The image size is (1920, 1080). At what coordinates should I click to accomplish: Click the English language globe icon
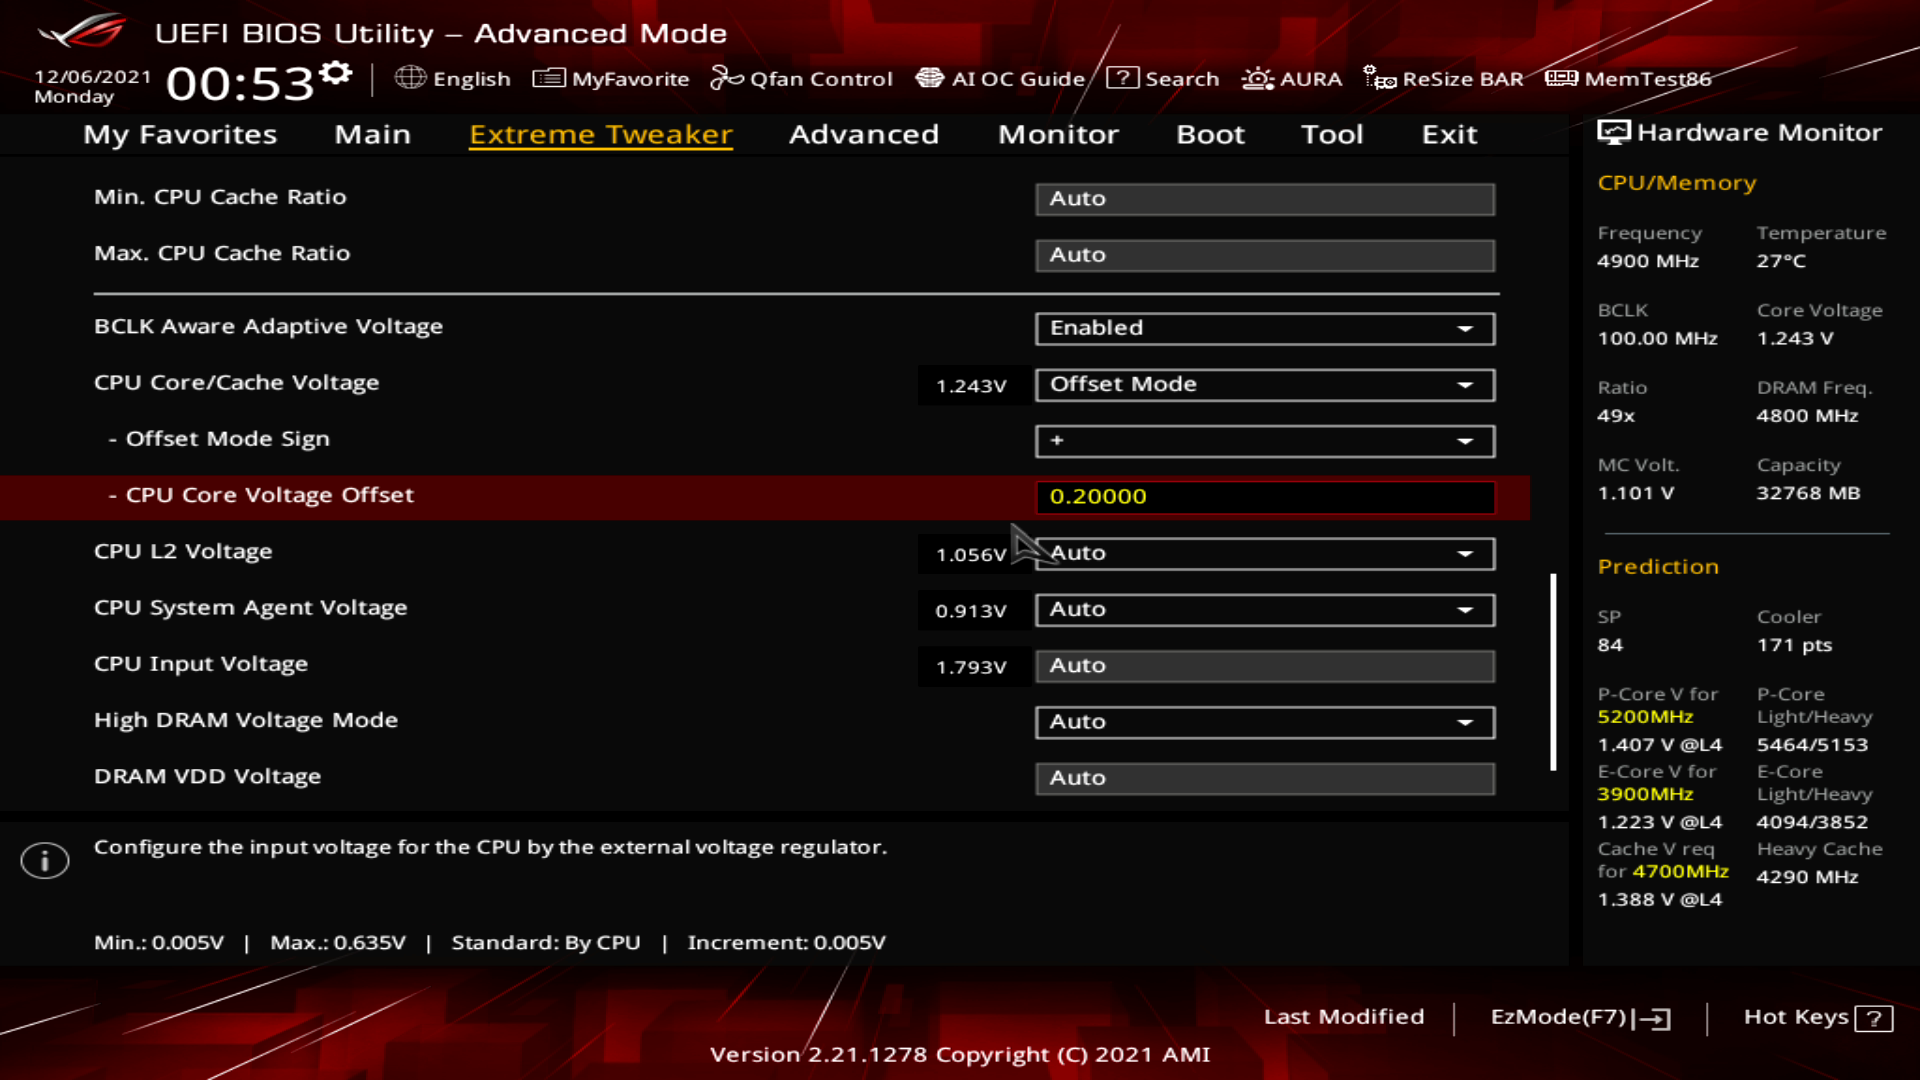click(410, 78)
